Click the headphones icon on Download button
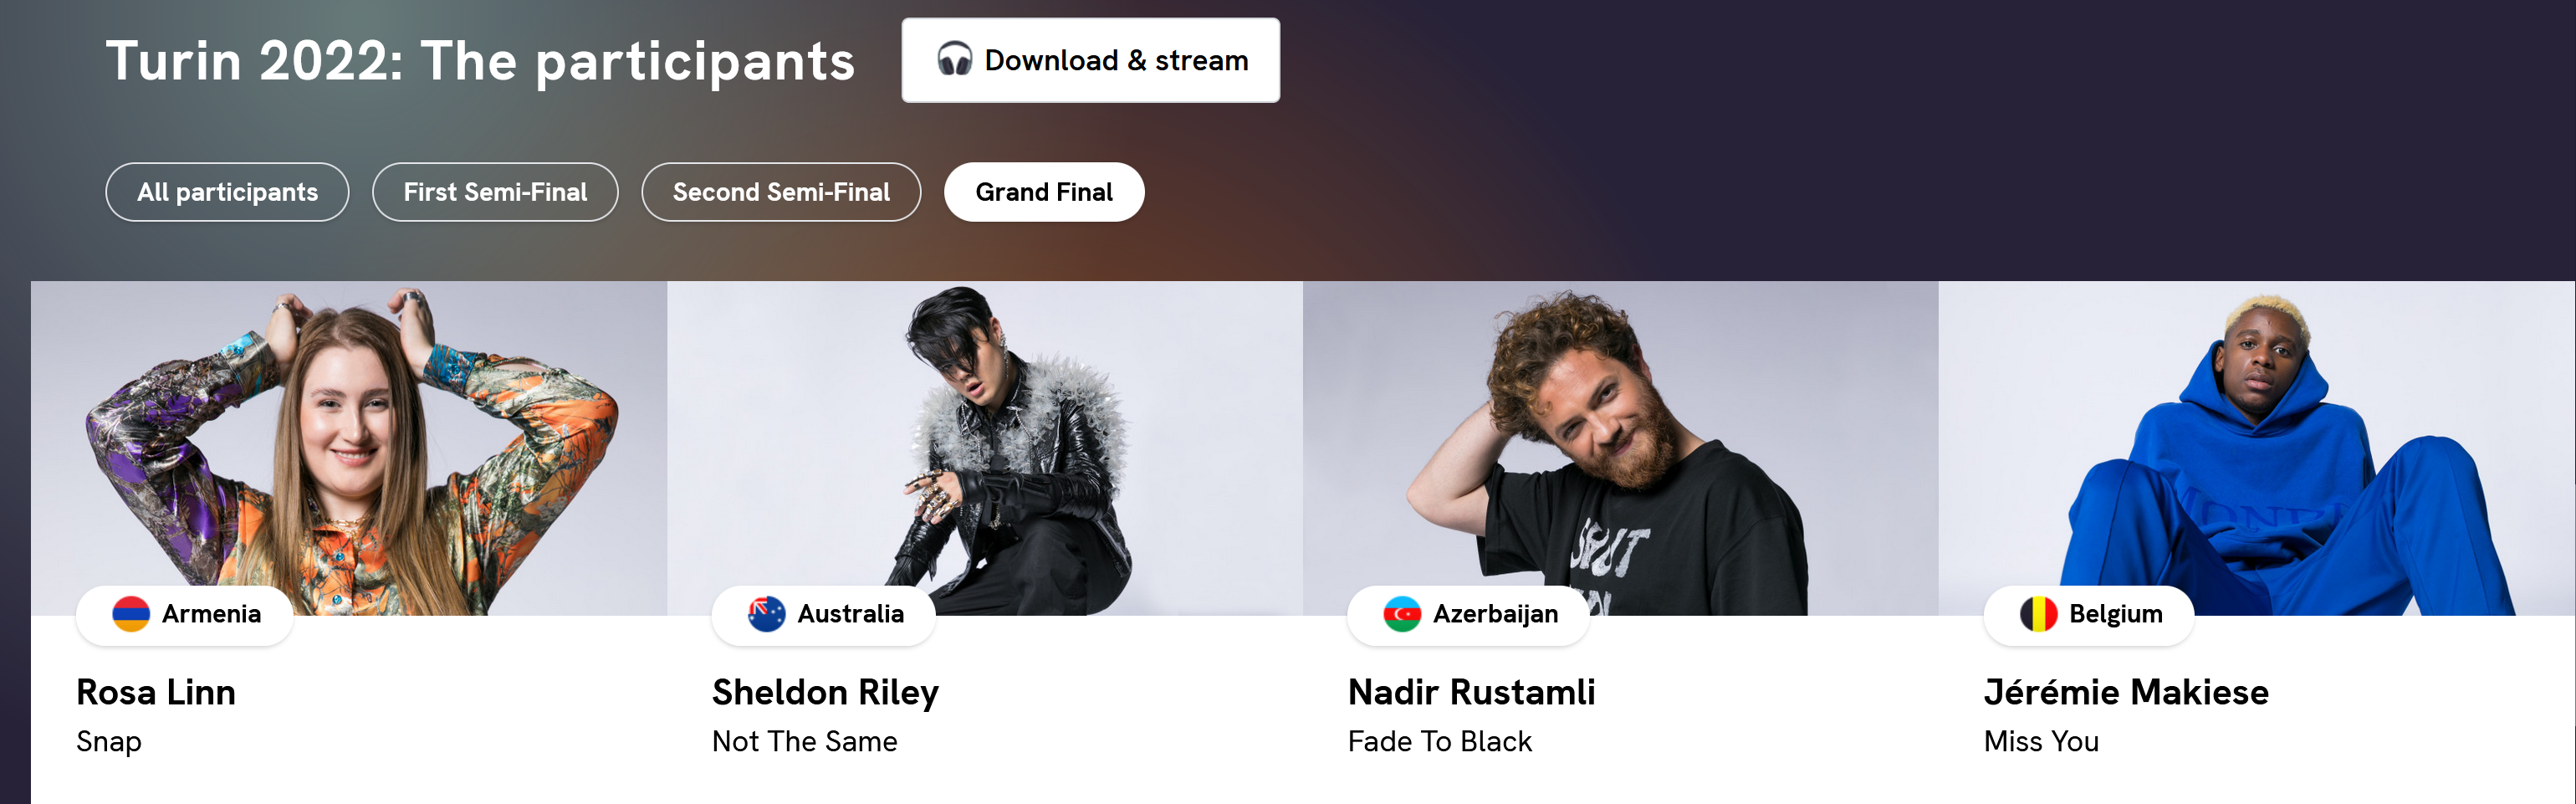The width and height of the screenshot is (2576, 804). (954, 60)
